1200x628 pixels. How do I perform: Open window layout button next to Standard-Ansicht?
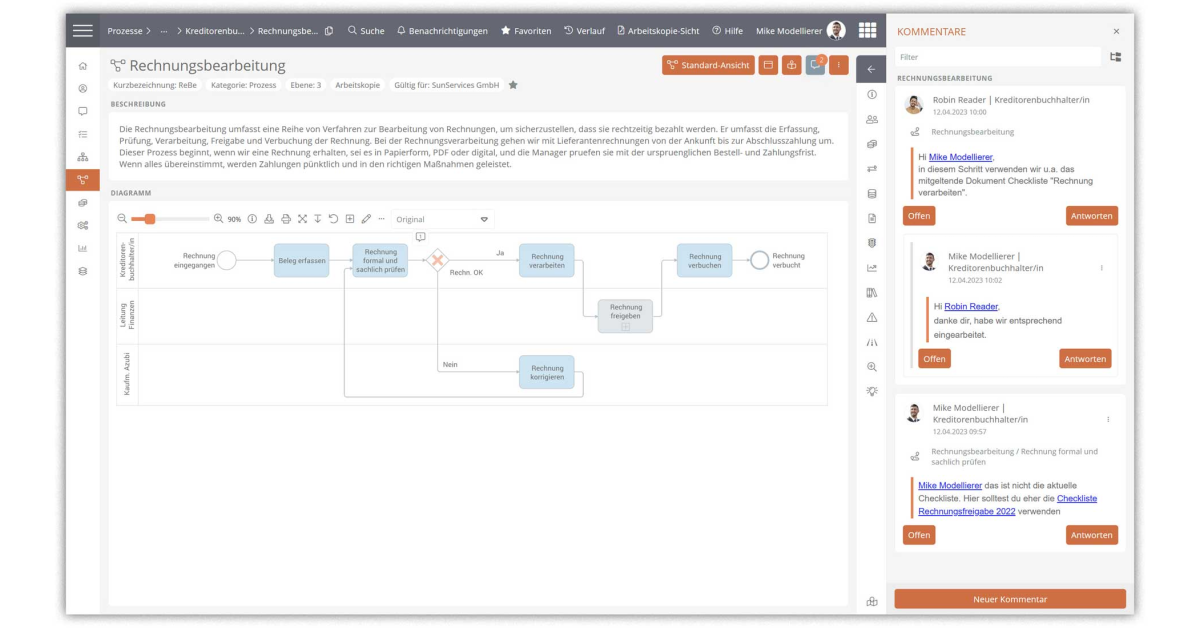click(769, 65)
